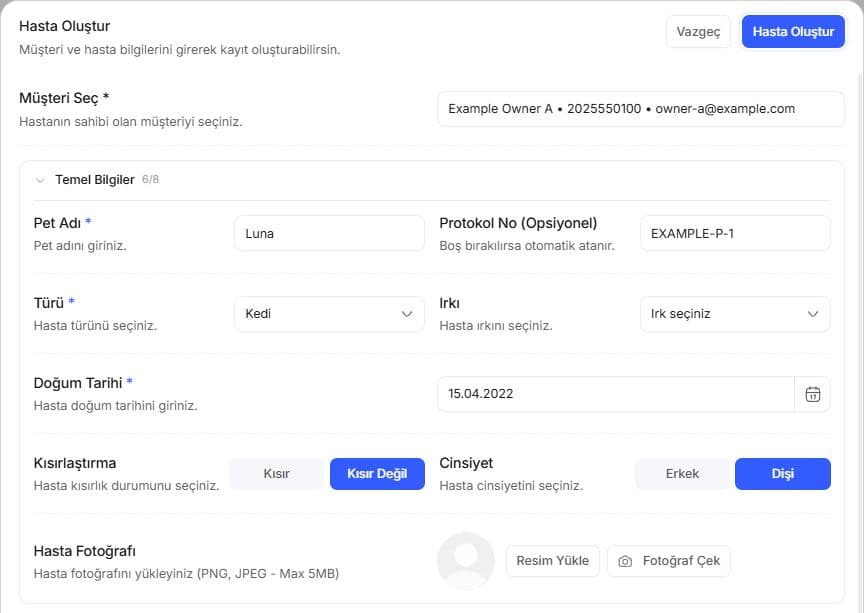Click the Protokol No input field
864x613 pixels.
click(735, 233)
